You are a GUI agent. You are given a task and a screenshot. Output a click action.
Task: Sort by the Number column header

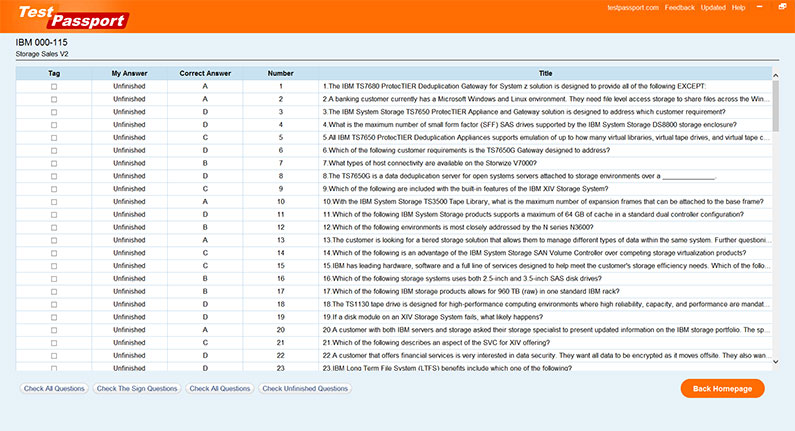[x=281, y=73]
